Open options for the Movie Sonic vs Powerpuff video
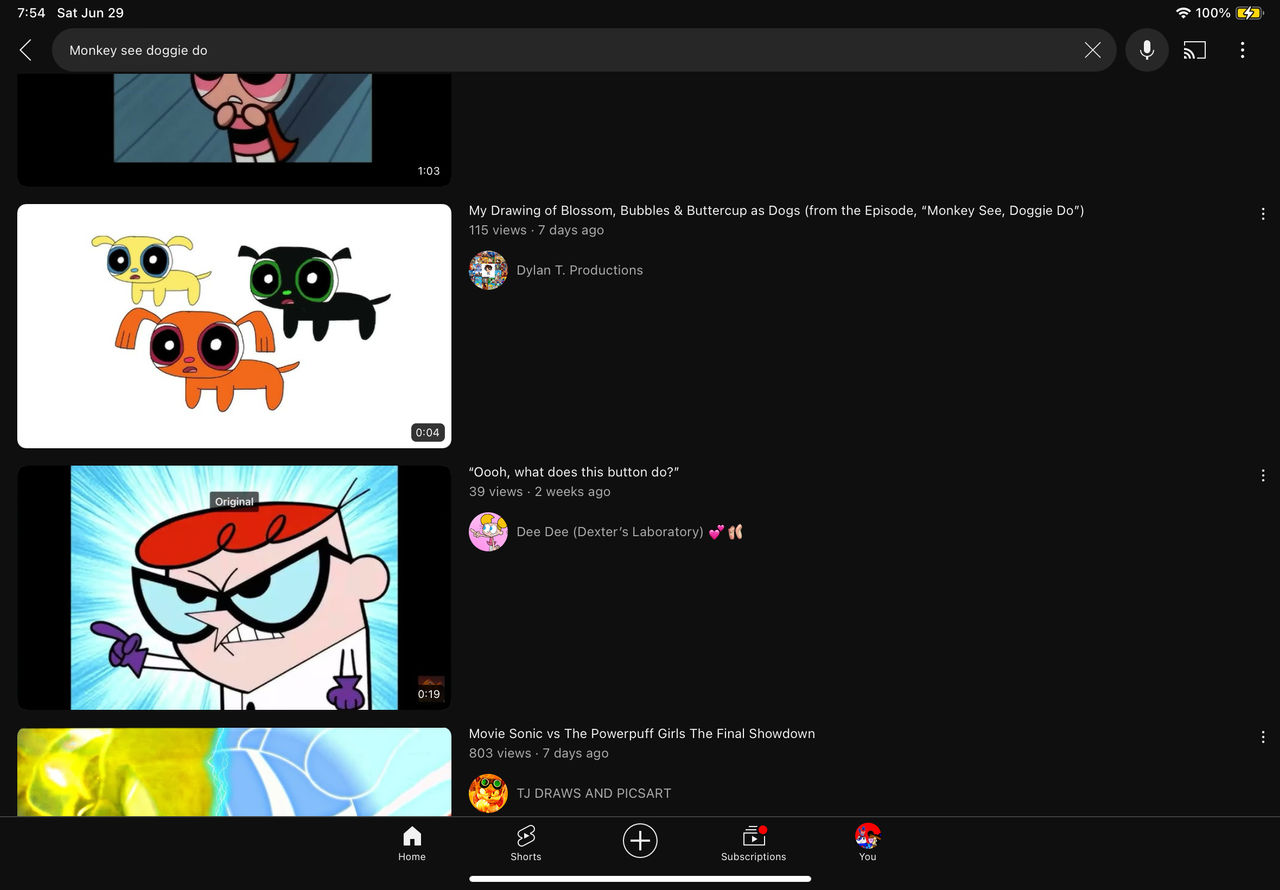Image resolution: width=1280 pixels, height=890 pixels. click(x=1263, y=737)
